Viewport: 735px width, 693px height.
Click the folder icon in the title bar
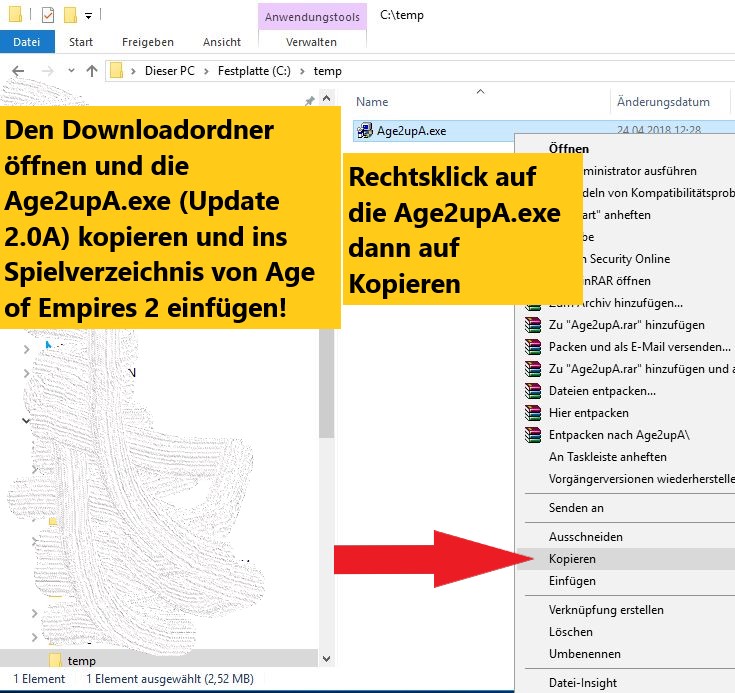(x=15, y=15)
